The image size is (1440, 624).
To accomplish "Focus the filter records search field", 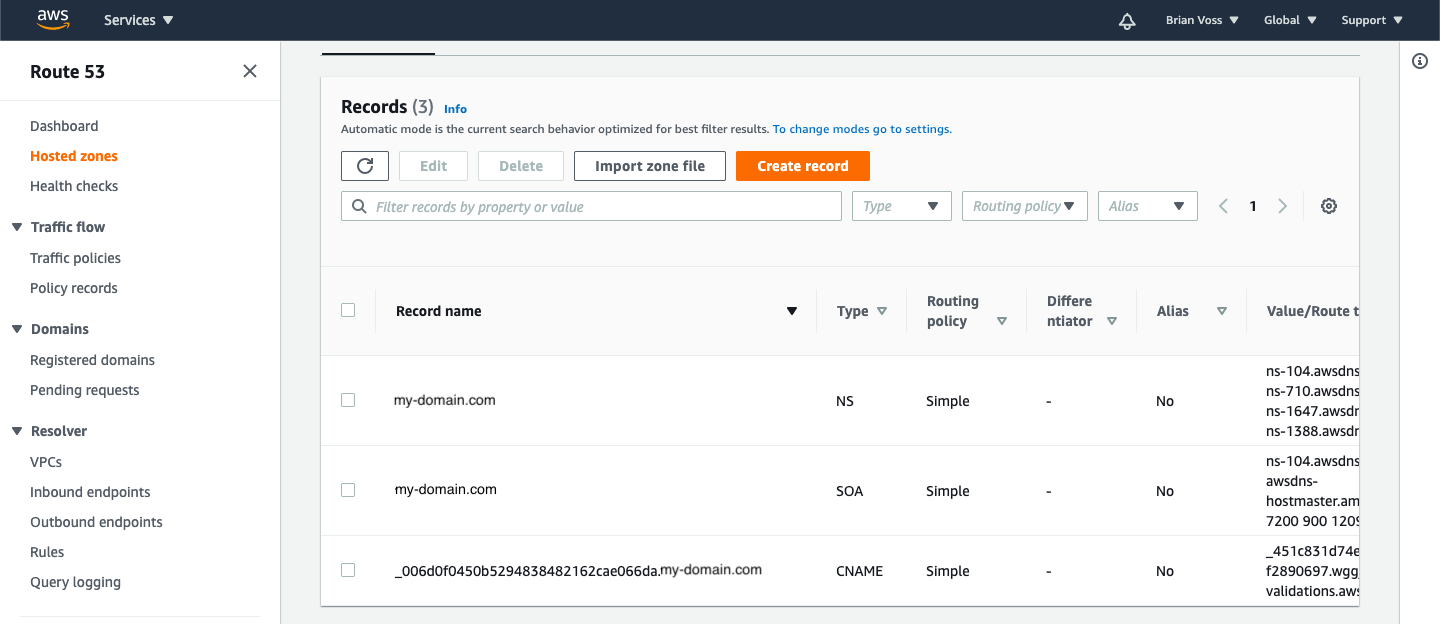I will (x=591, y=206).
